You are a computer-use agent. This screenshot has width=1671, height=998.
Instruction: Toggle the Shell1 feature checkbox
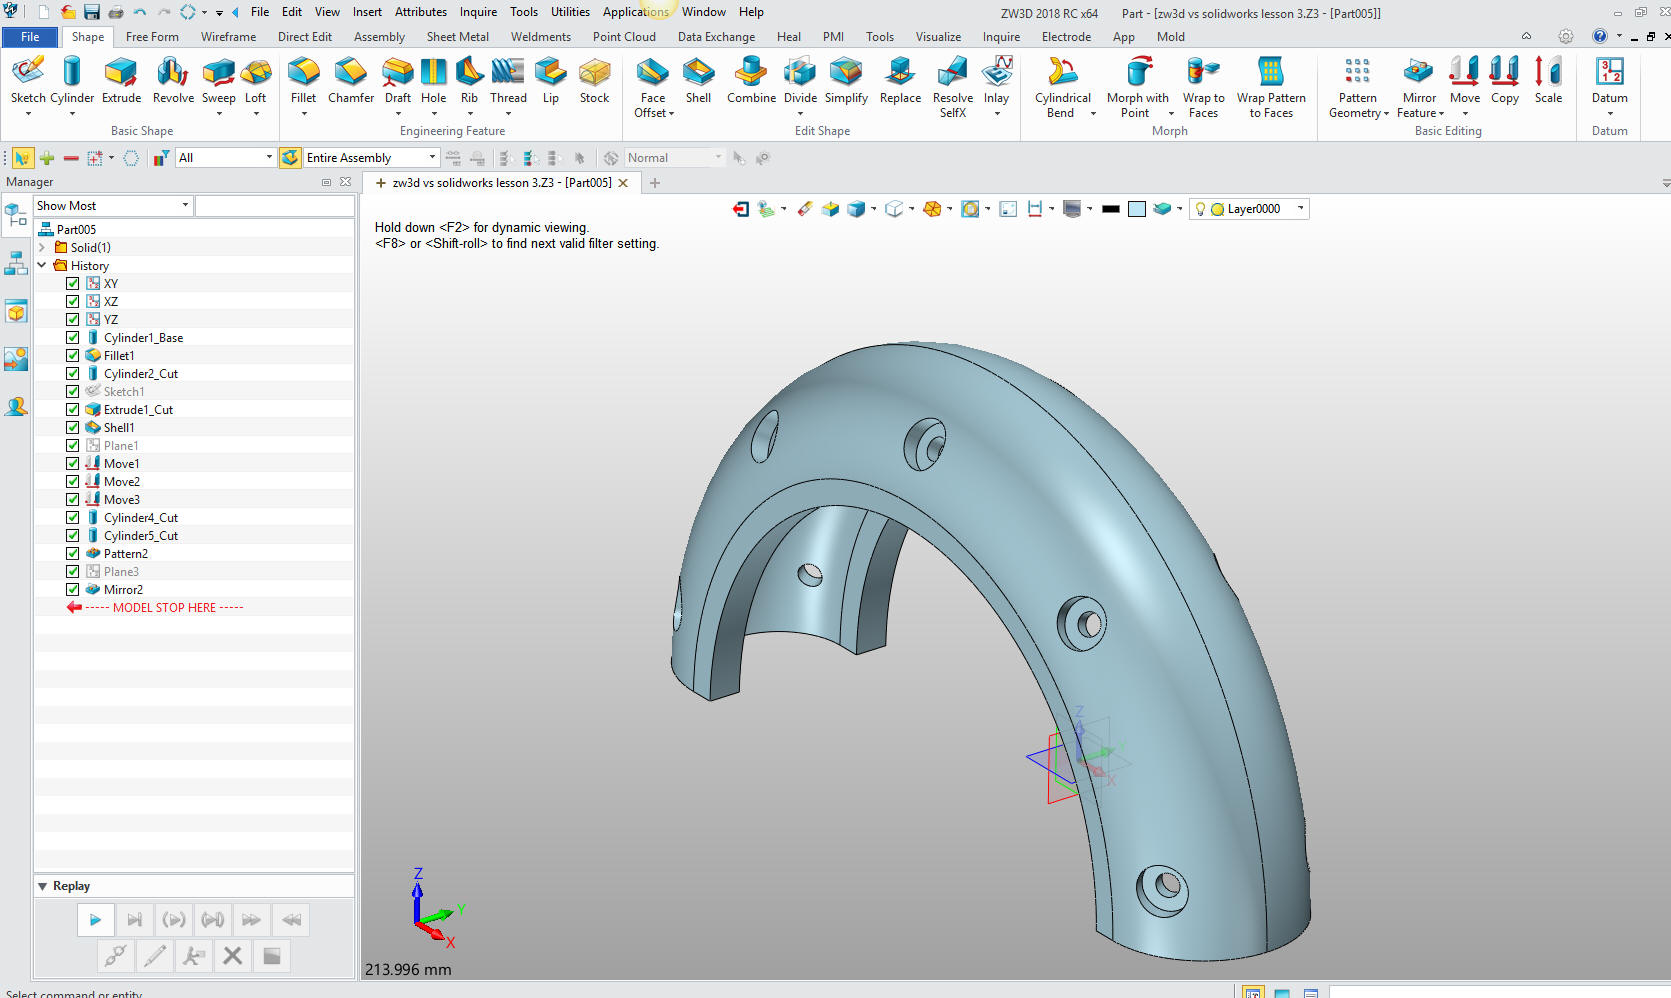[x=73, y=428]
